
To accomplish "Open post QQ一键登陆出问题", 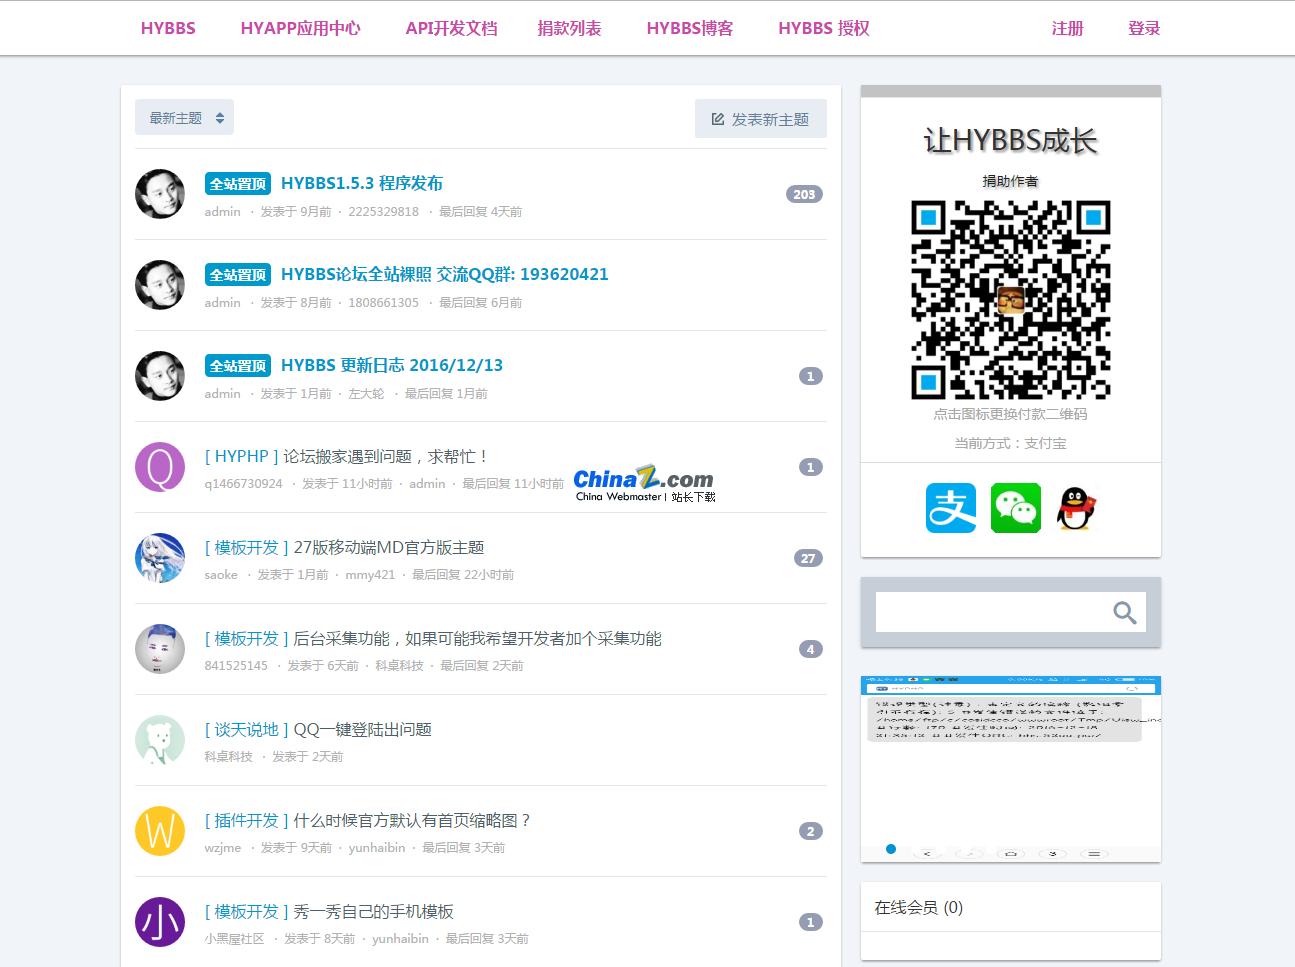I will pyautogui.click(x=362, y=729).
